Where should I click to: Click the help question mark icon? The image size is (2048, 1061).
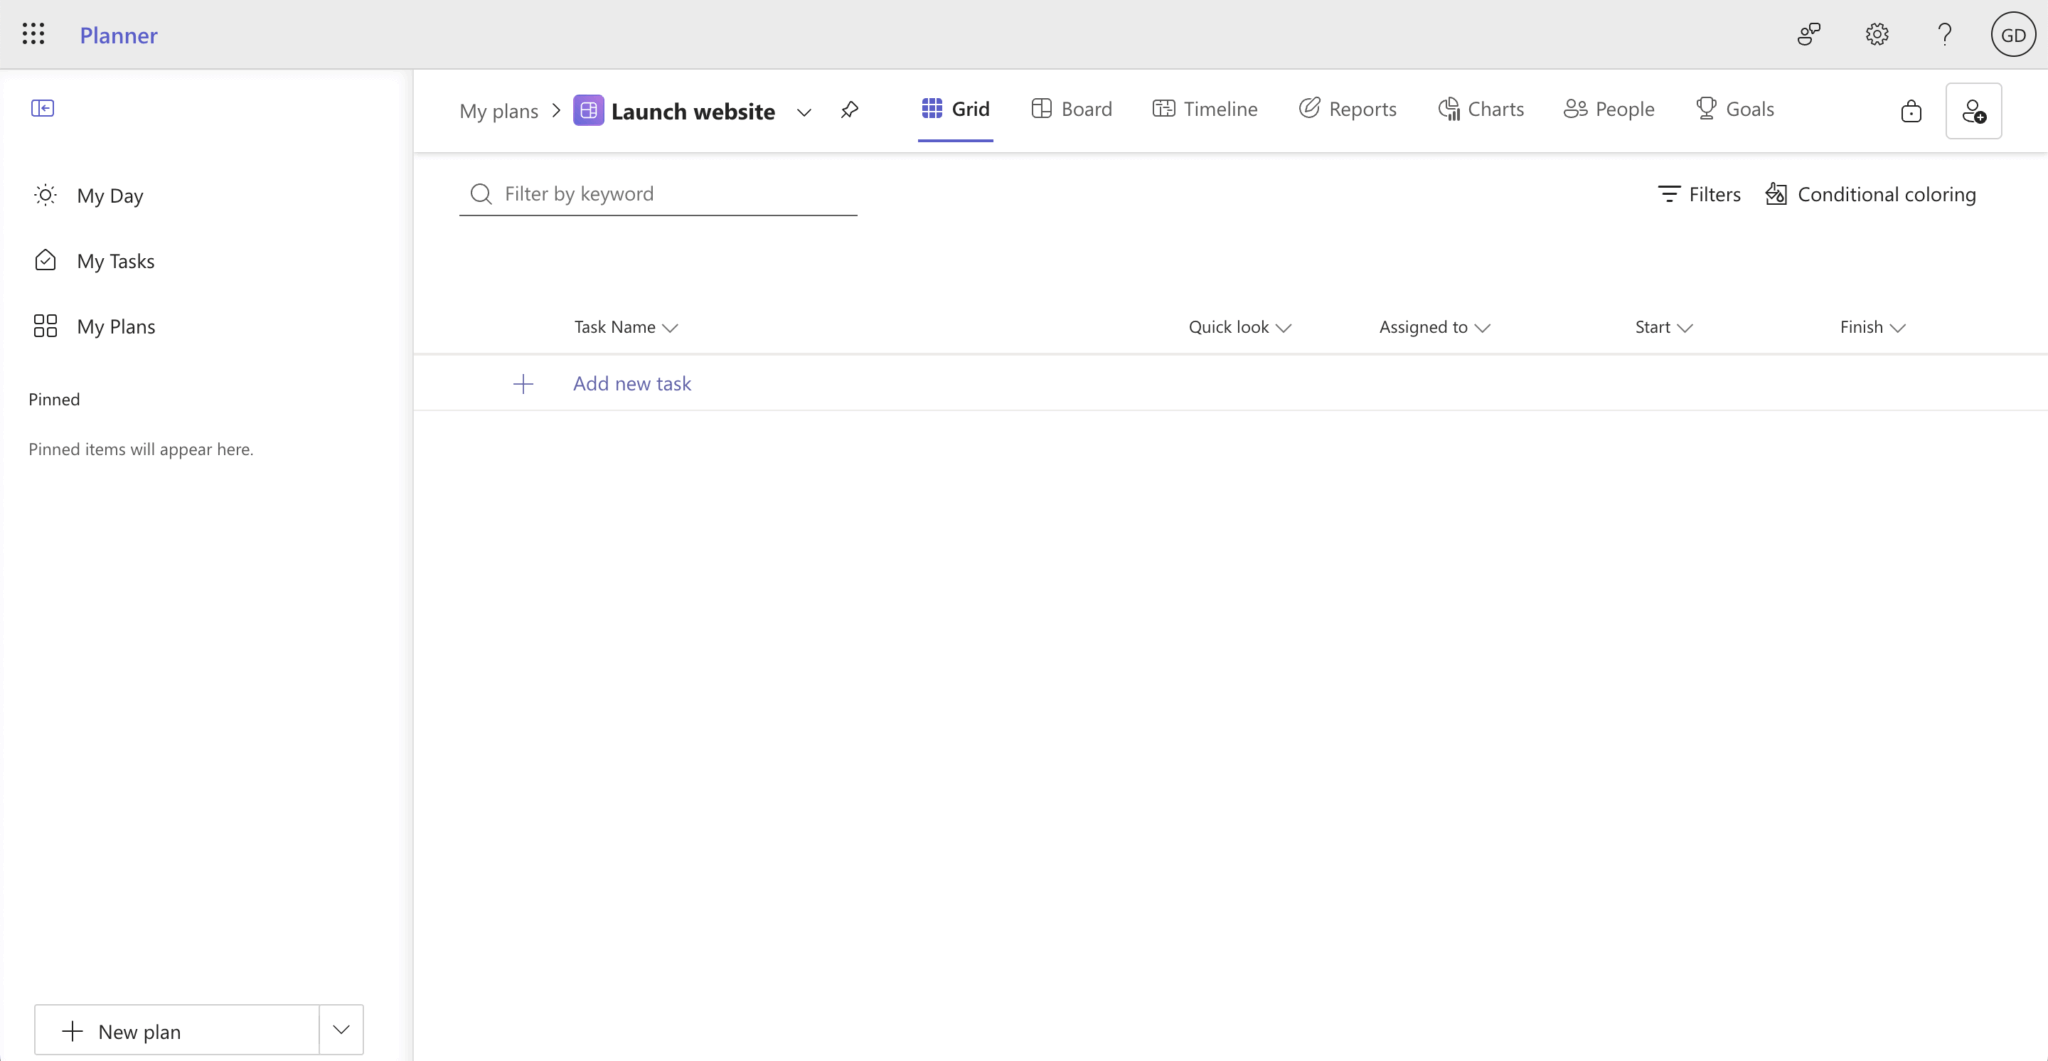tap(1944, 34)
